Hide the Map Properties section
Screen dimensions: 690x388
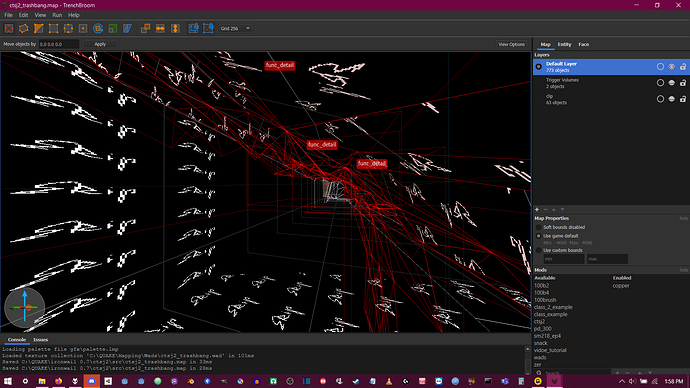pos(683,218)
